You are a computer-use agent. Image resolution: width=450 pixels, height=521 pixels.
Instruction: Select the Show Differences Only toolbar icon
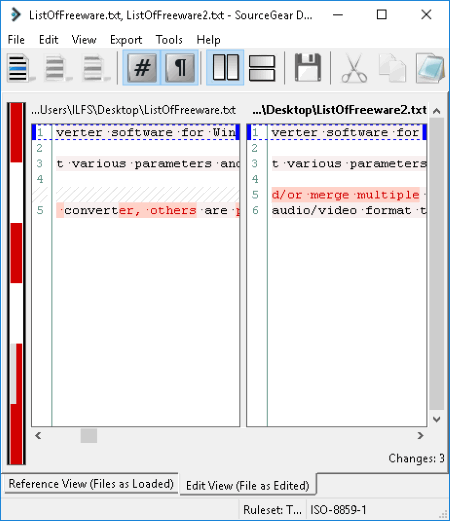[x=58, y=68]
